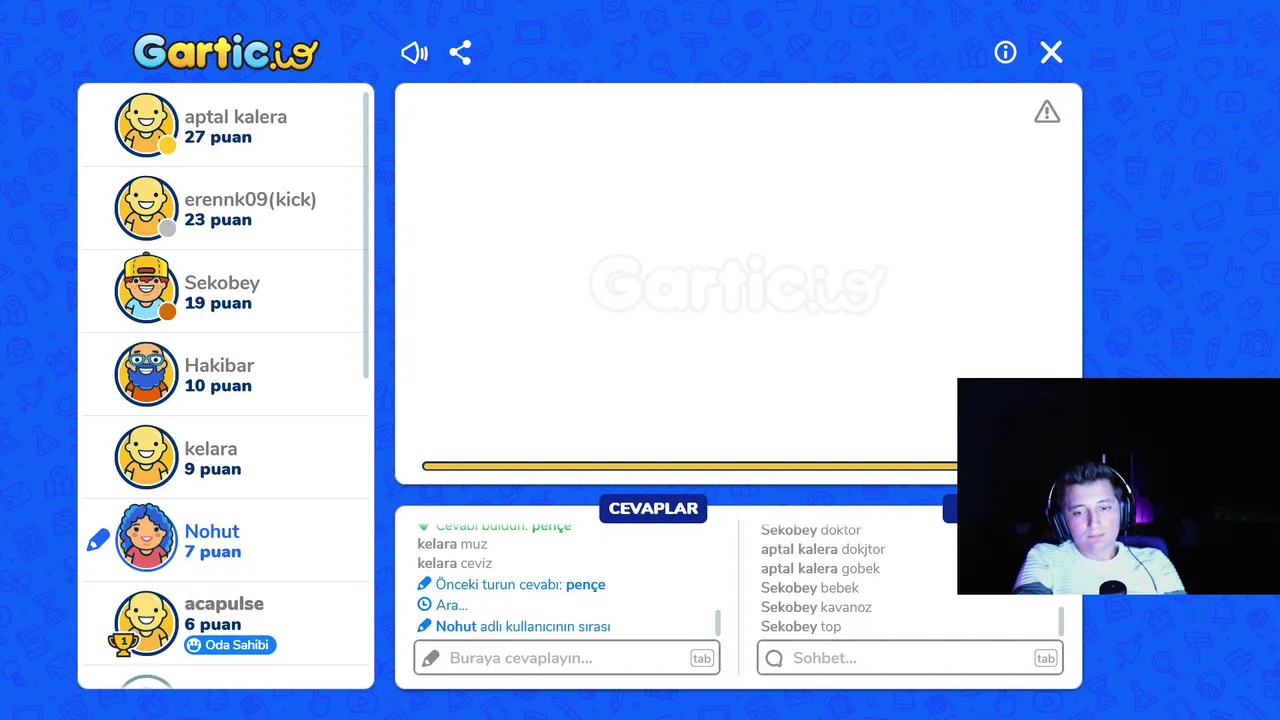Select player name erennk09(kick)

[250, 200]
